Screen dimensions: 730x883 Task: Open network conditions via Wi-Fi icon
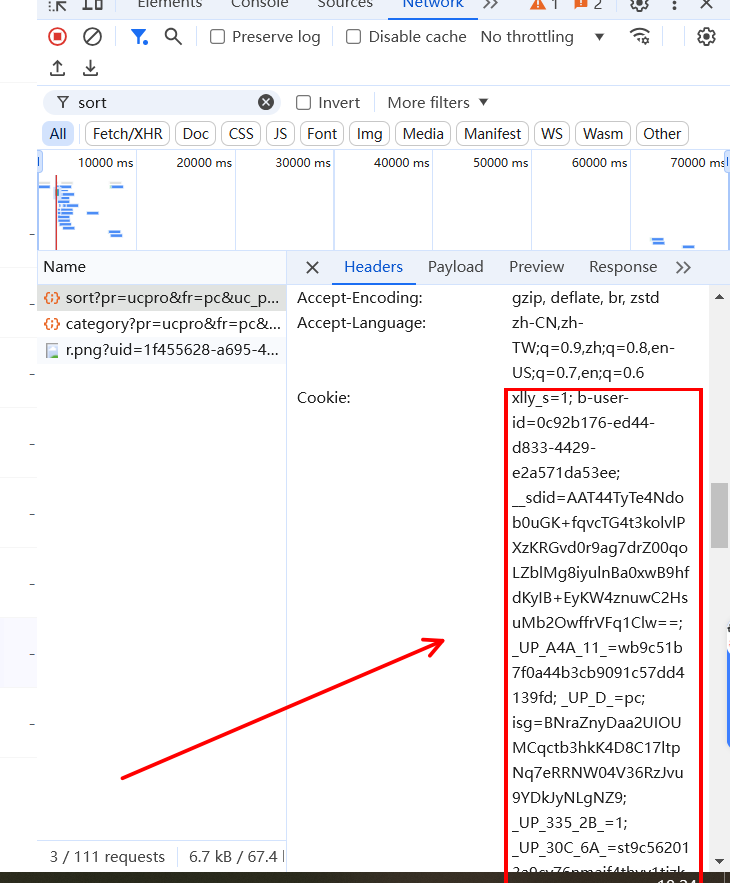click(640, 37)
